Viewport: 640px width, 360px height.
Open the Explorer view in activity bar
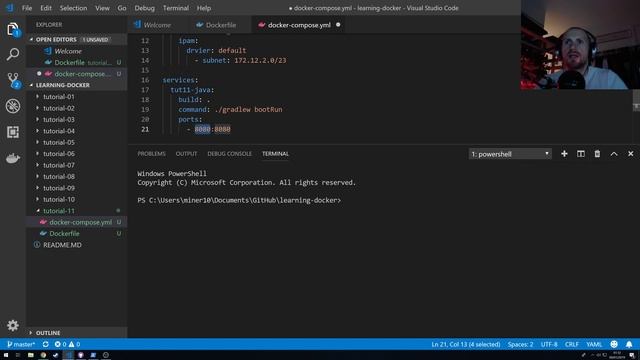pyautogui.click(x=13, y=29)
